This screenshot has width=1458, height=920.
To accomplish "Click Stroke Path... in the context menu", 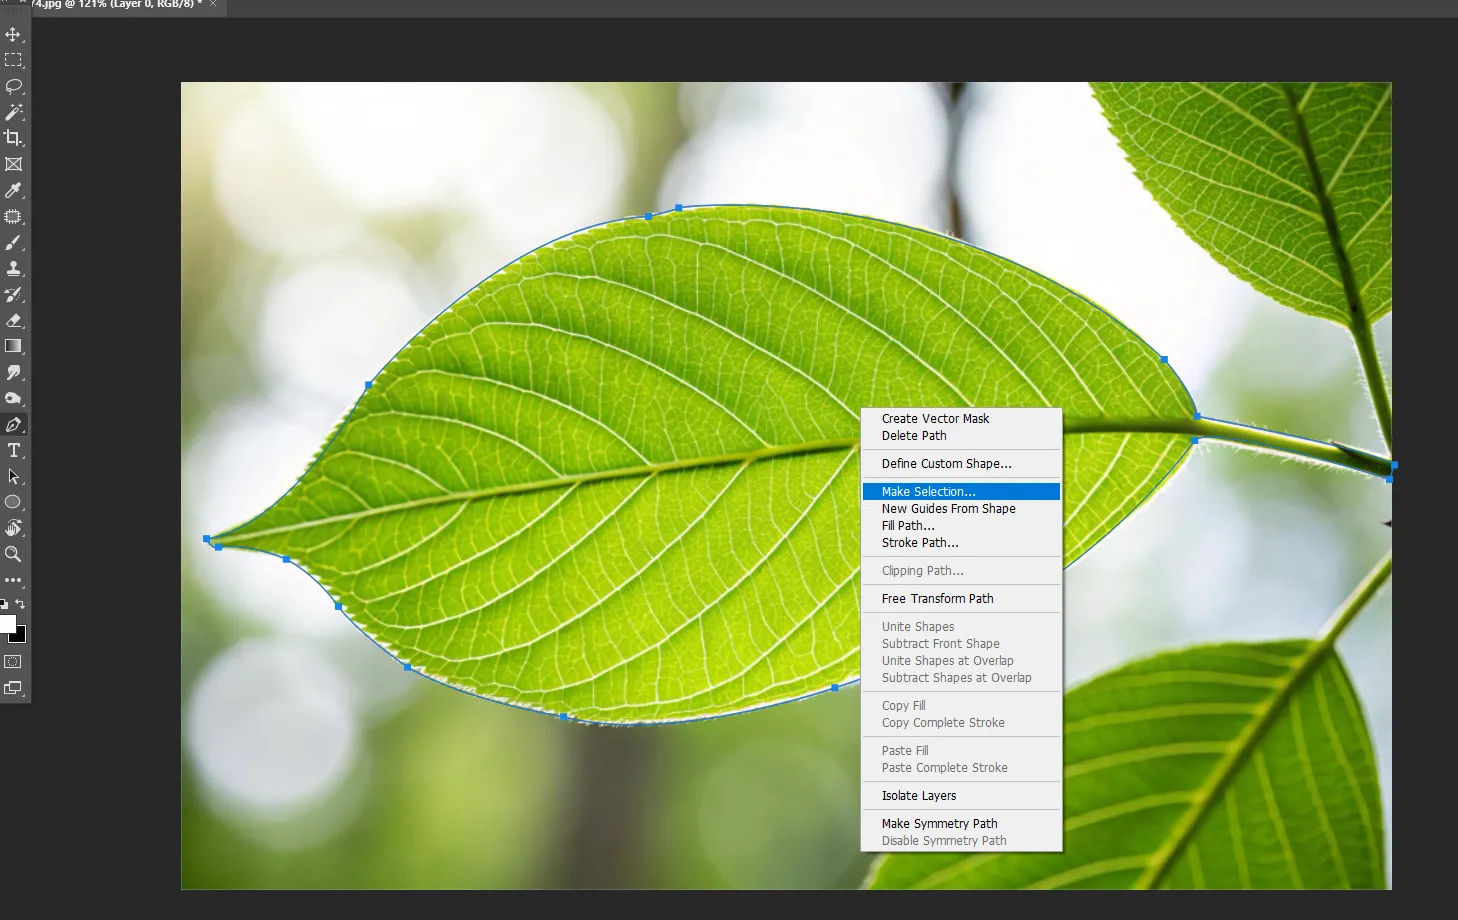I will coord(920,543).
